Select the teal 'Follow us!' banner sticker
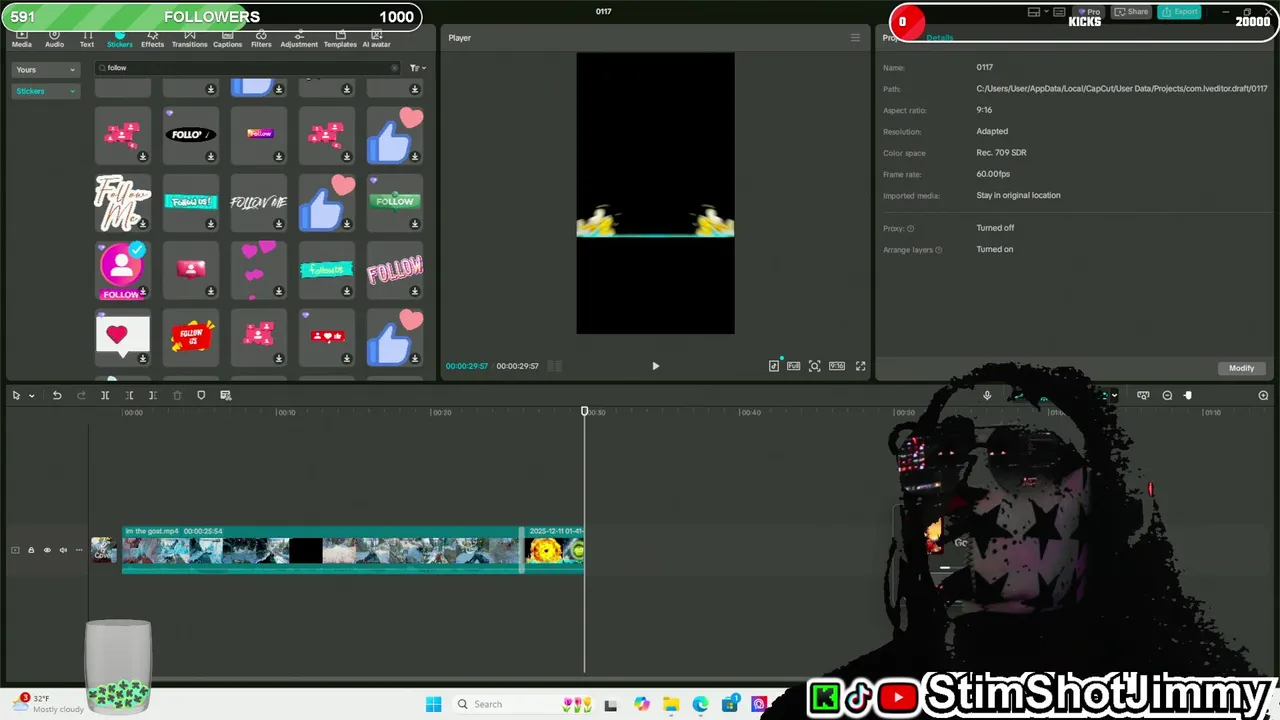Image resolution: width=1280 pixels, height=720 pixels. (190, 202)
